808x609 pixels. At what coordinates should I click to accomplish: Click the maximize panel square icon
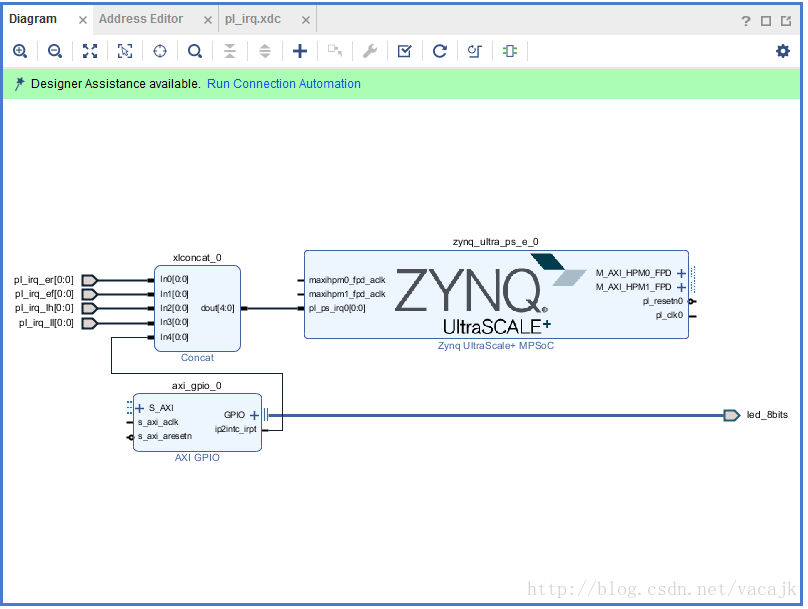coord(766,21)
